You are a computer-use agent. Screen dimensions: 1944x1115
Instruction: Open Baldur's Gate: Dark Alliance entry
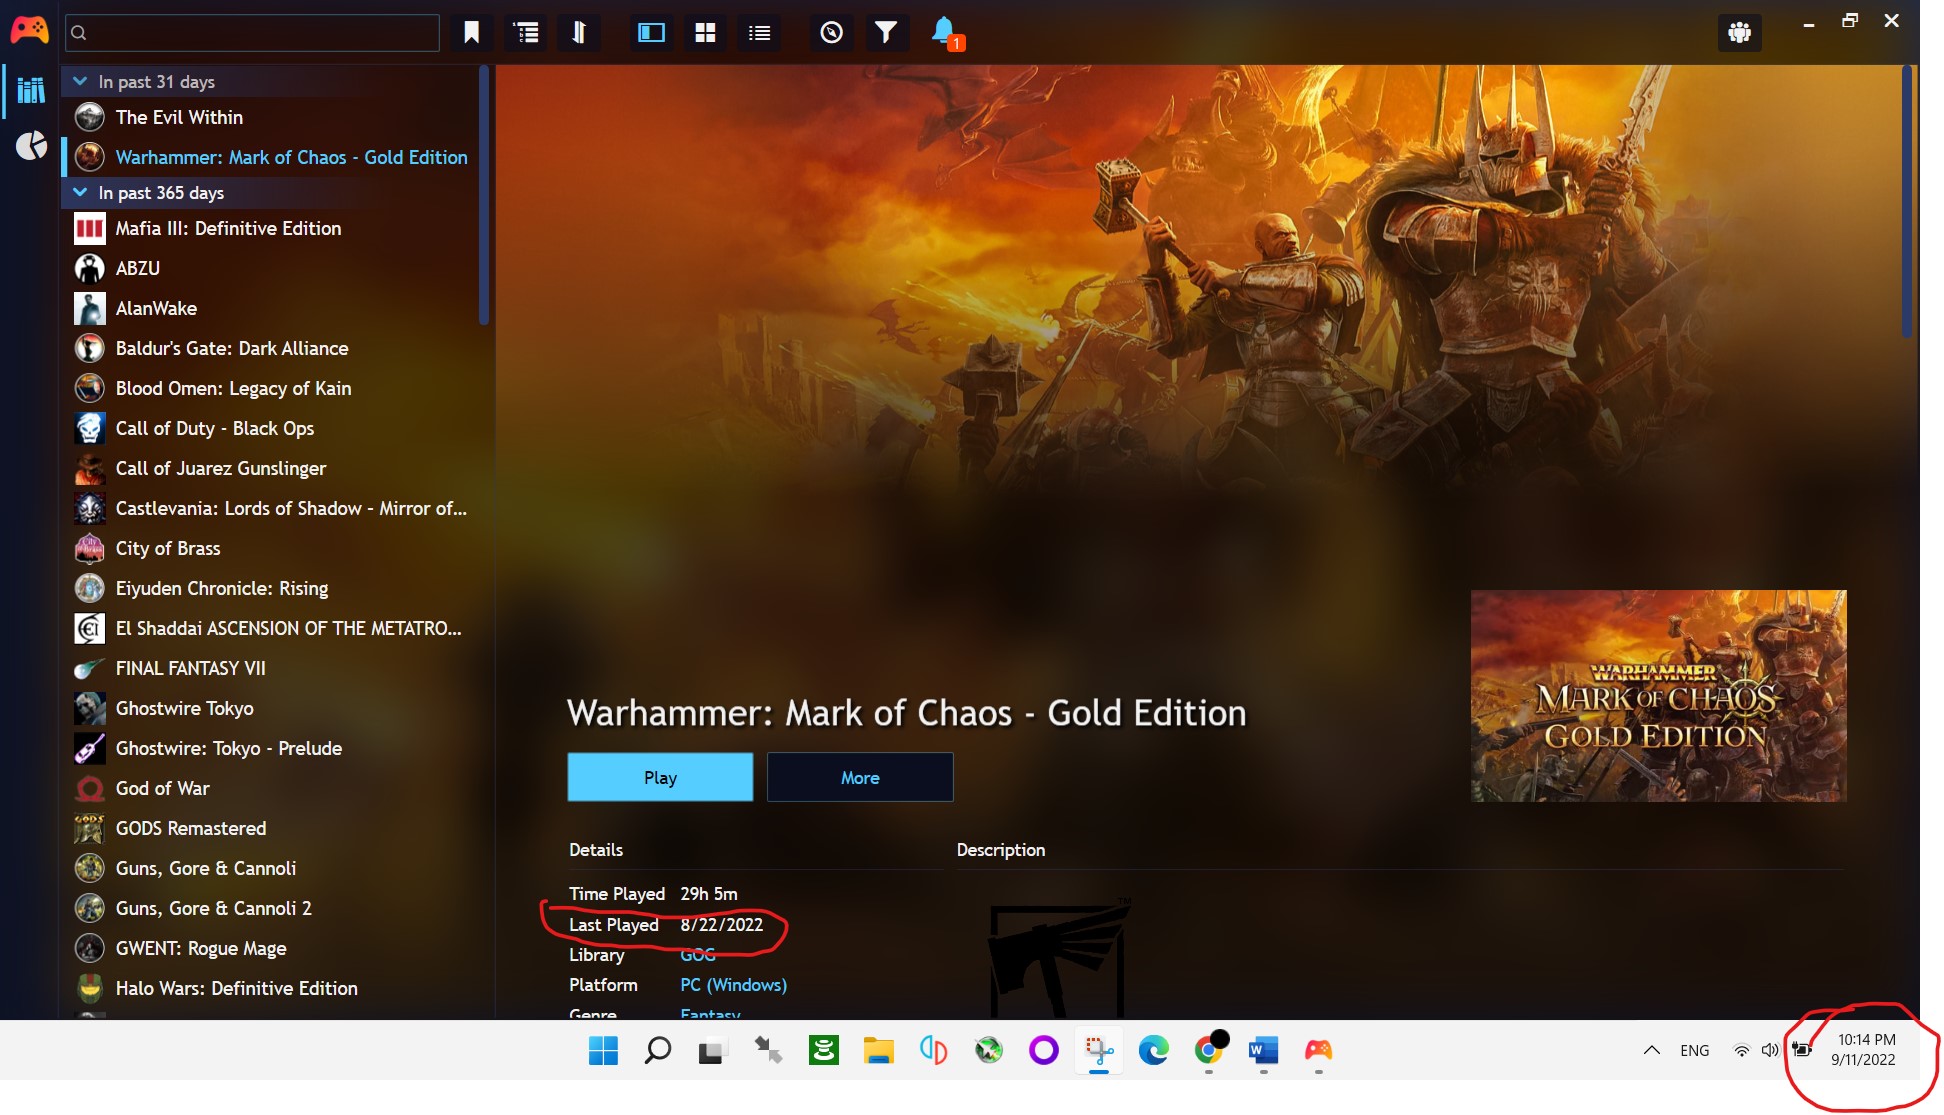[270, 348]
